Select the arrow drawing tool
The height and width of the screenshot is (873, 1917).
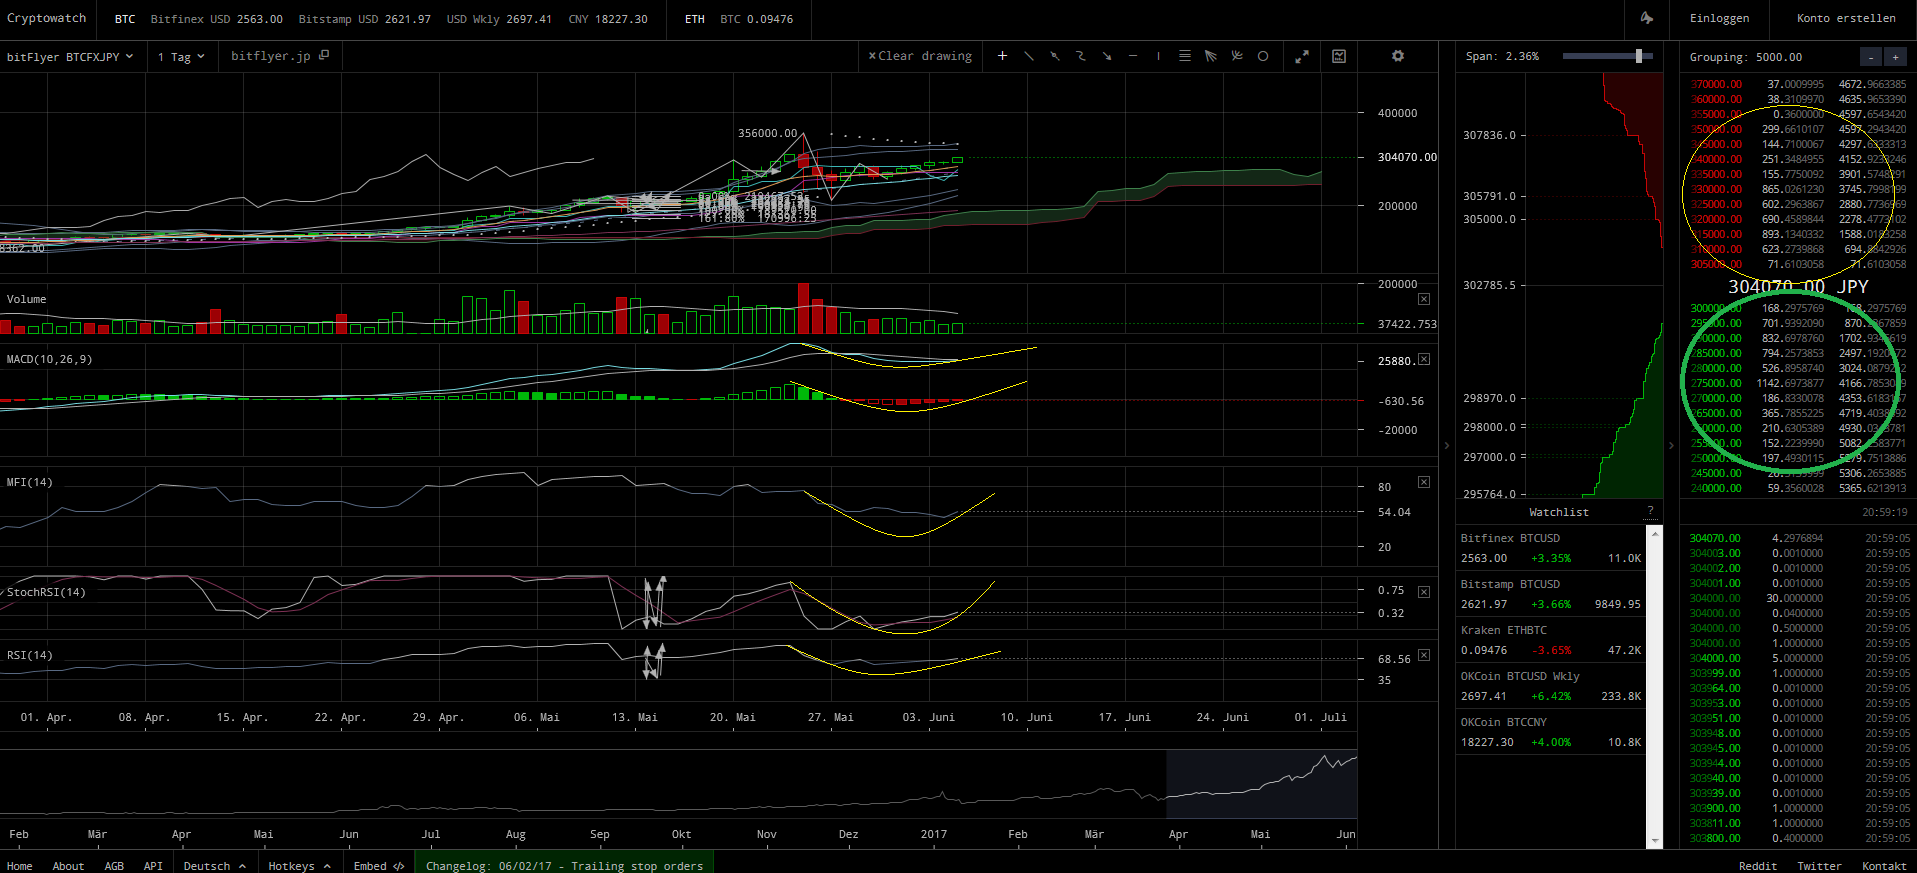pyautogui.click(x=1107, y=56)
